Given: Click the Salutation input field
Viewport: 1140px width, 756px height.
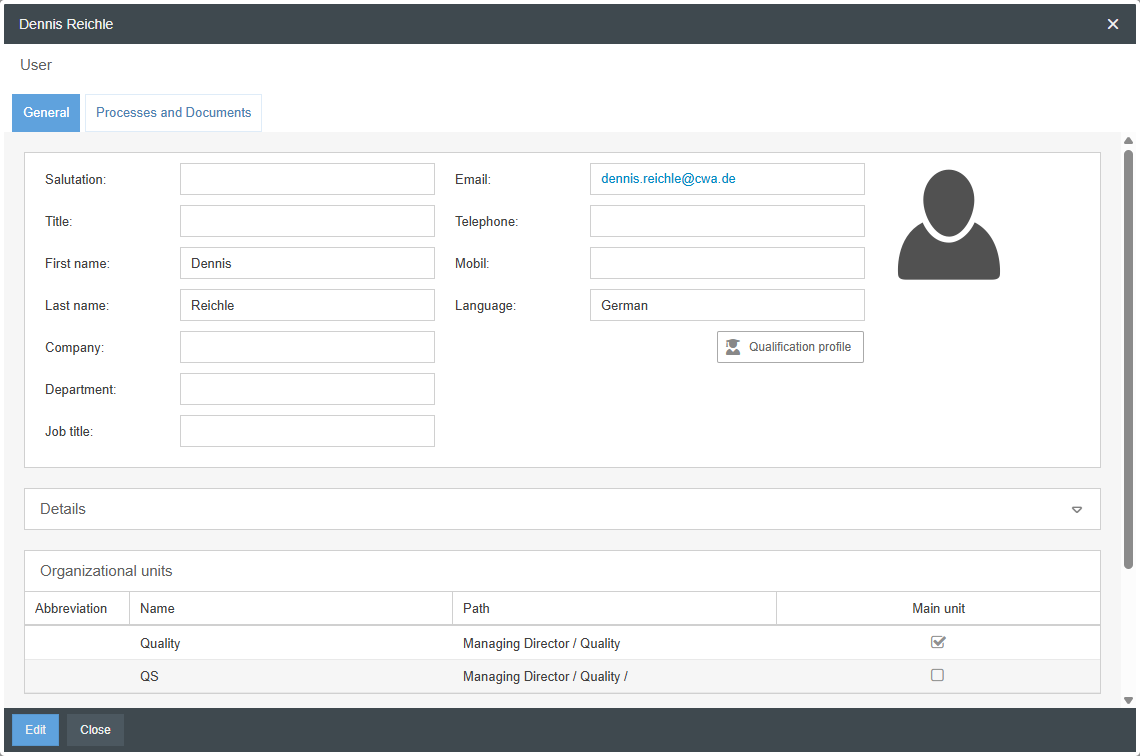Looking at the screenshot, I should point(308,179).
